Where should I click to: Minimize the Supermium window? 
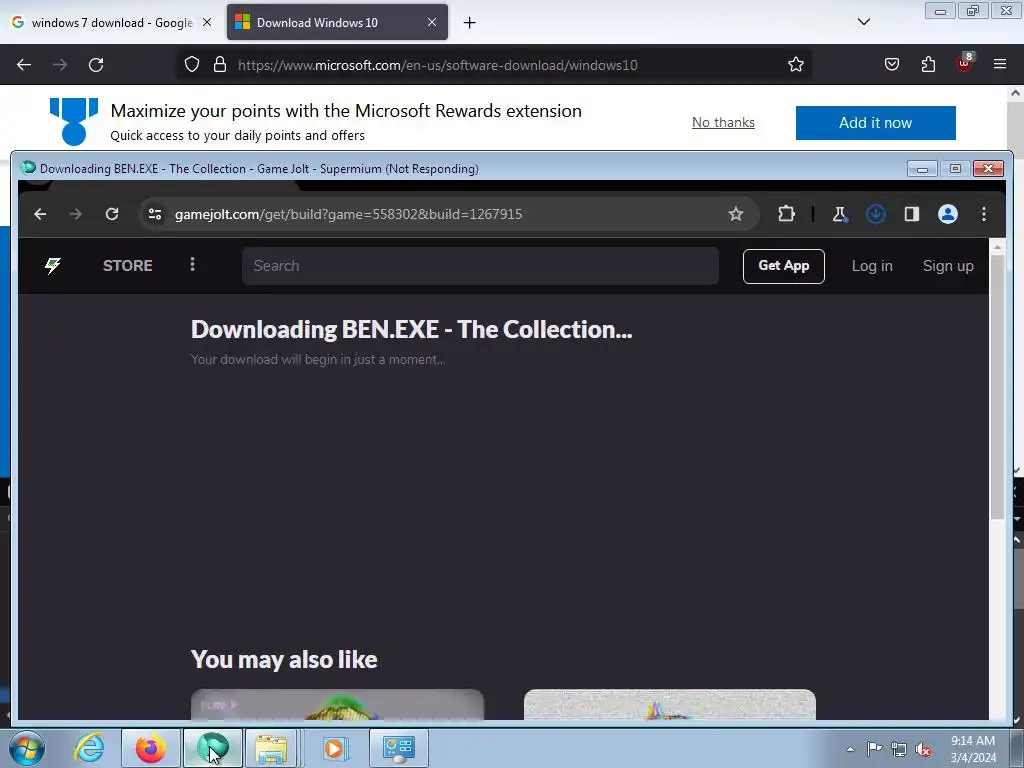click(x=922, y=169)
